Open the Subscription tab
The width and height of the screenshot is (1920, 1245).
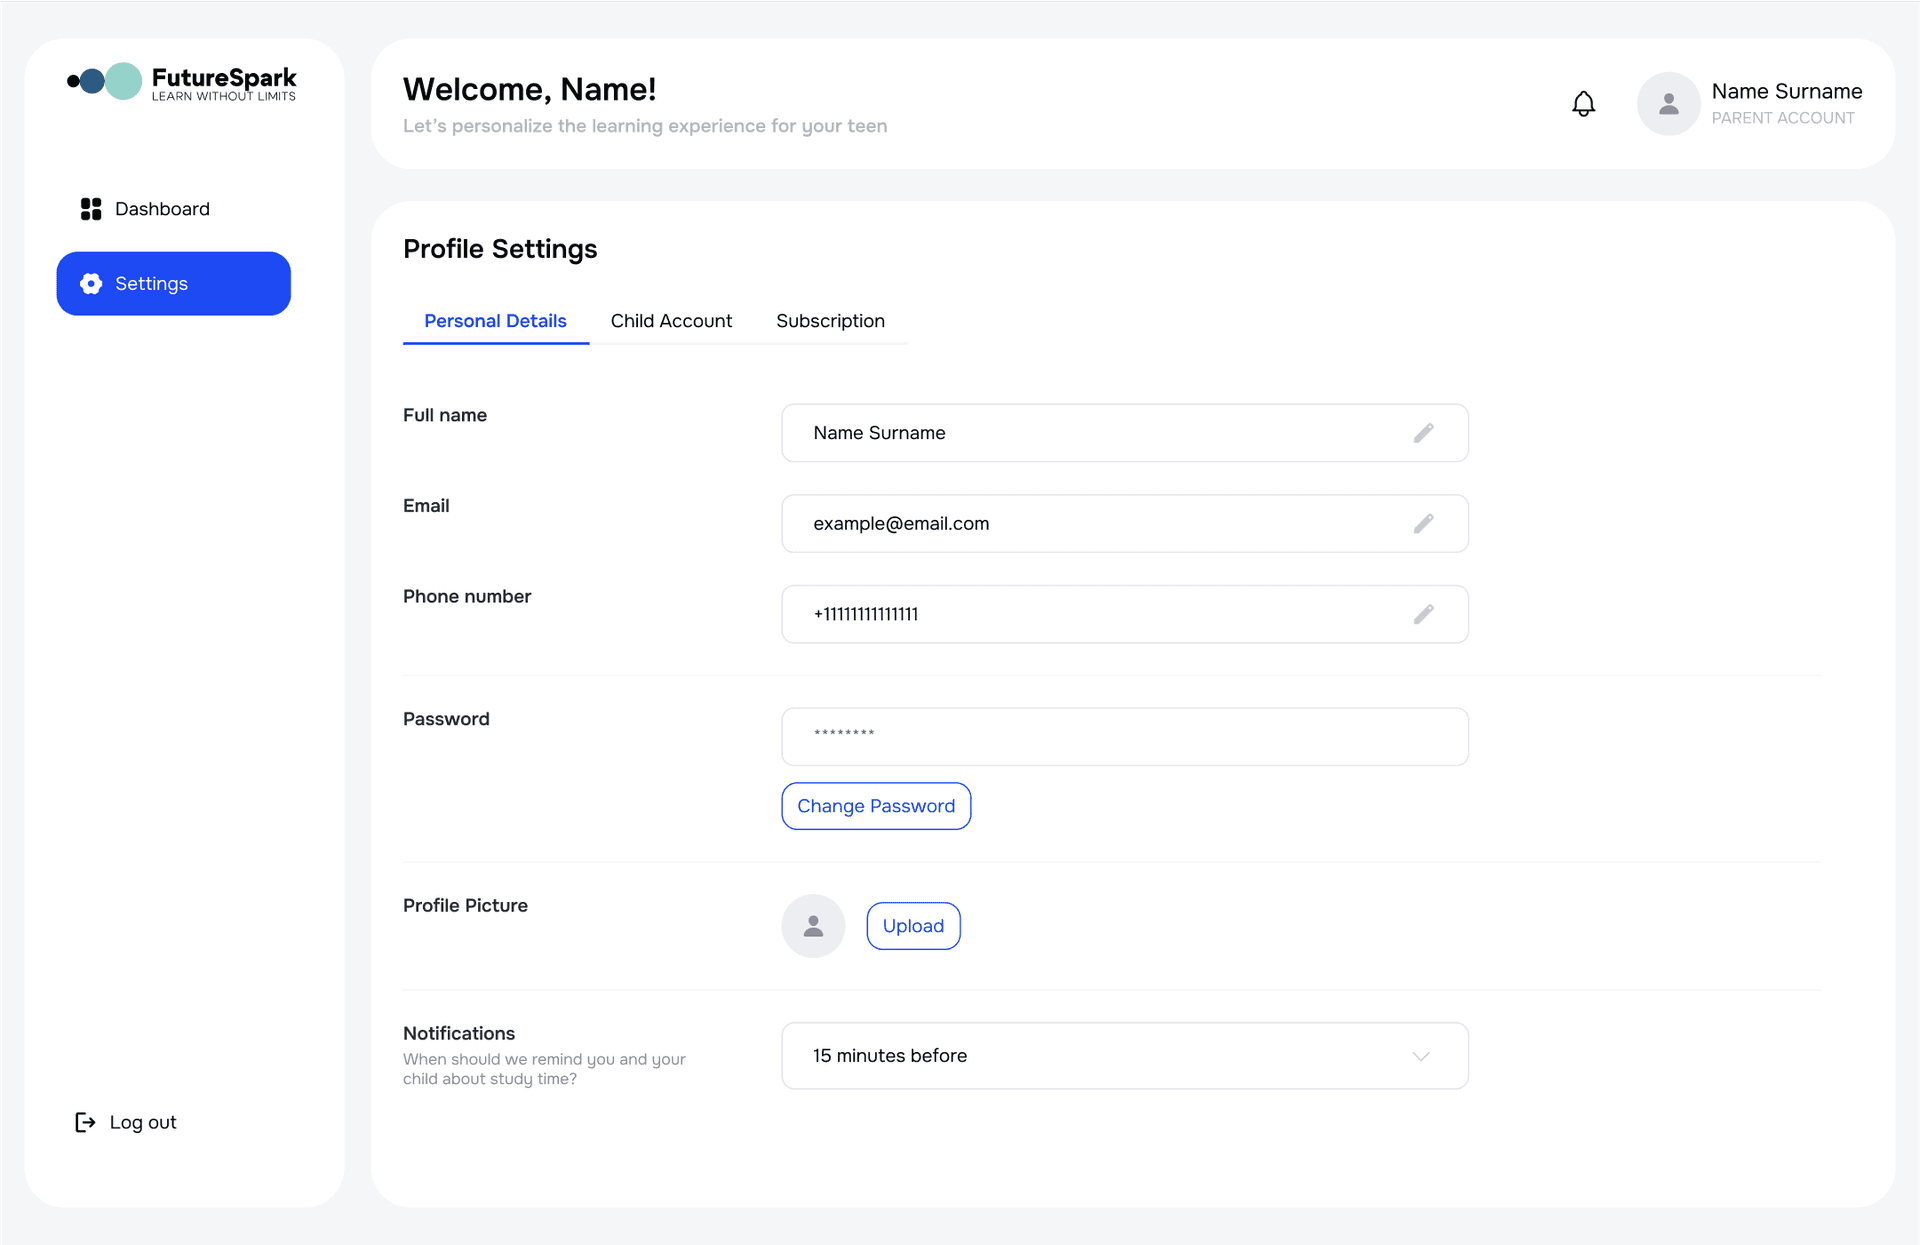coord(830,320)
